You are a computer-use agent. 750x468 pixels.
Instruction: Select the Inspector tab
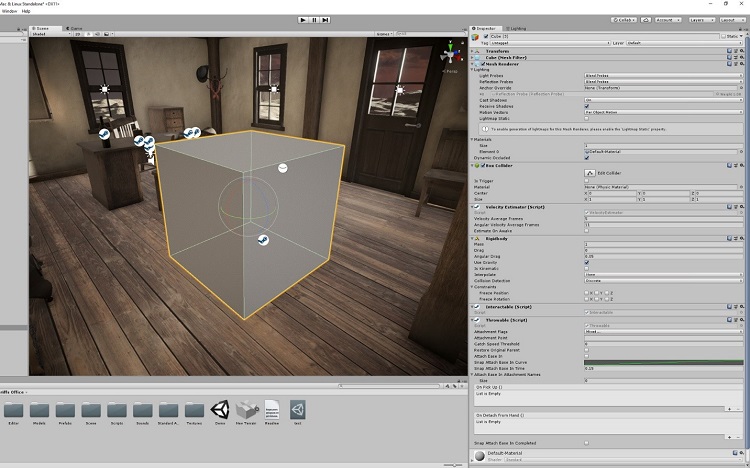[x=485, y=28]
